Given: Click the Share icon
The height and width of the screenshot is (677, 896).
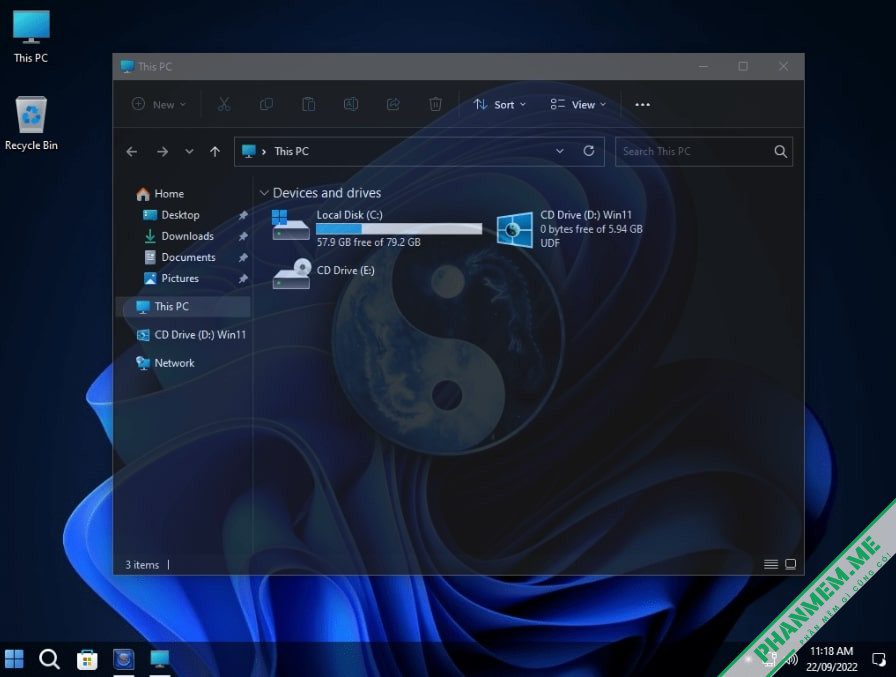Looking at the screenshot, I should pyautogui.click(x=393, y=105).
